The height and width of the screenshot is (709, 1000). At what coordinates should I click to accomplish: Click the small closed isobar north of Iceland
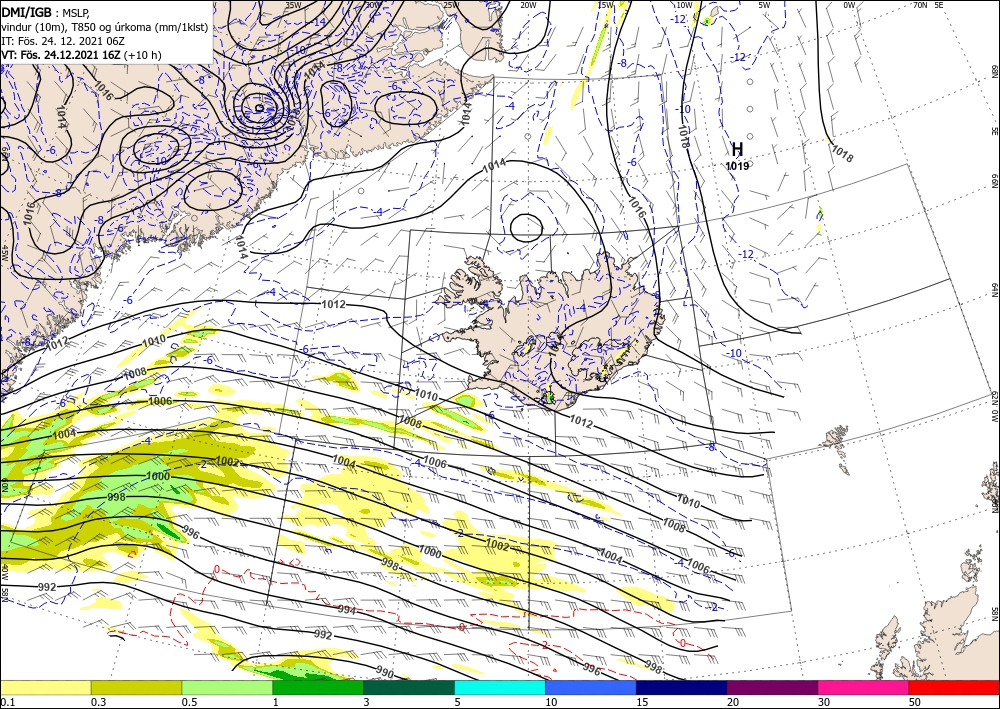pyautogui.click(x=527, y=228)
